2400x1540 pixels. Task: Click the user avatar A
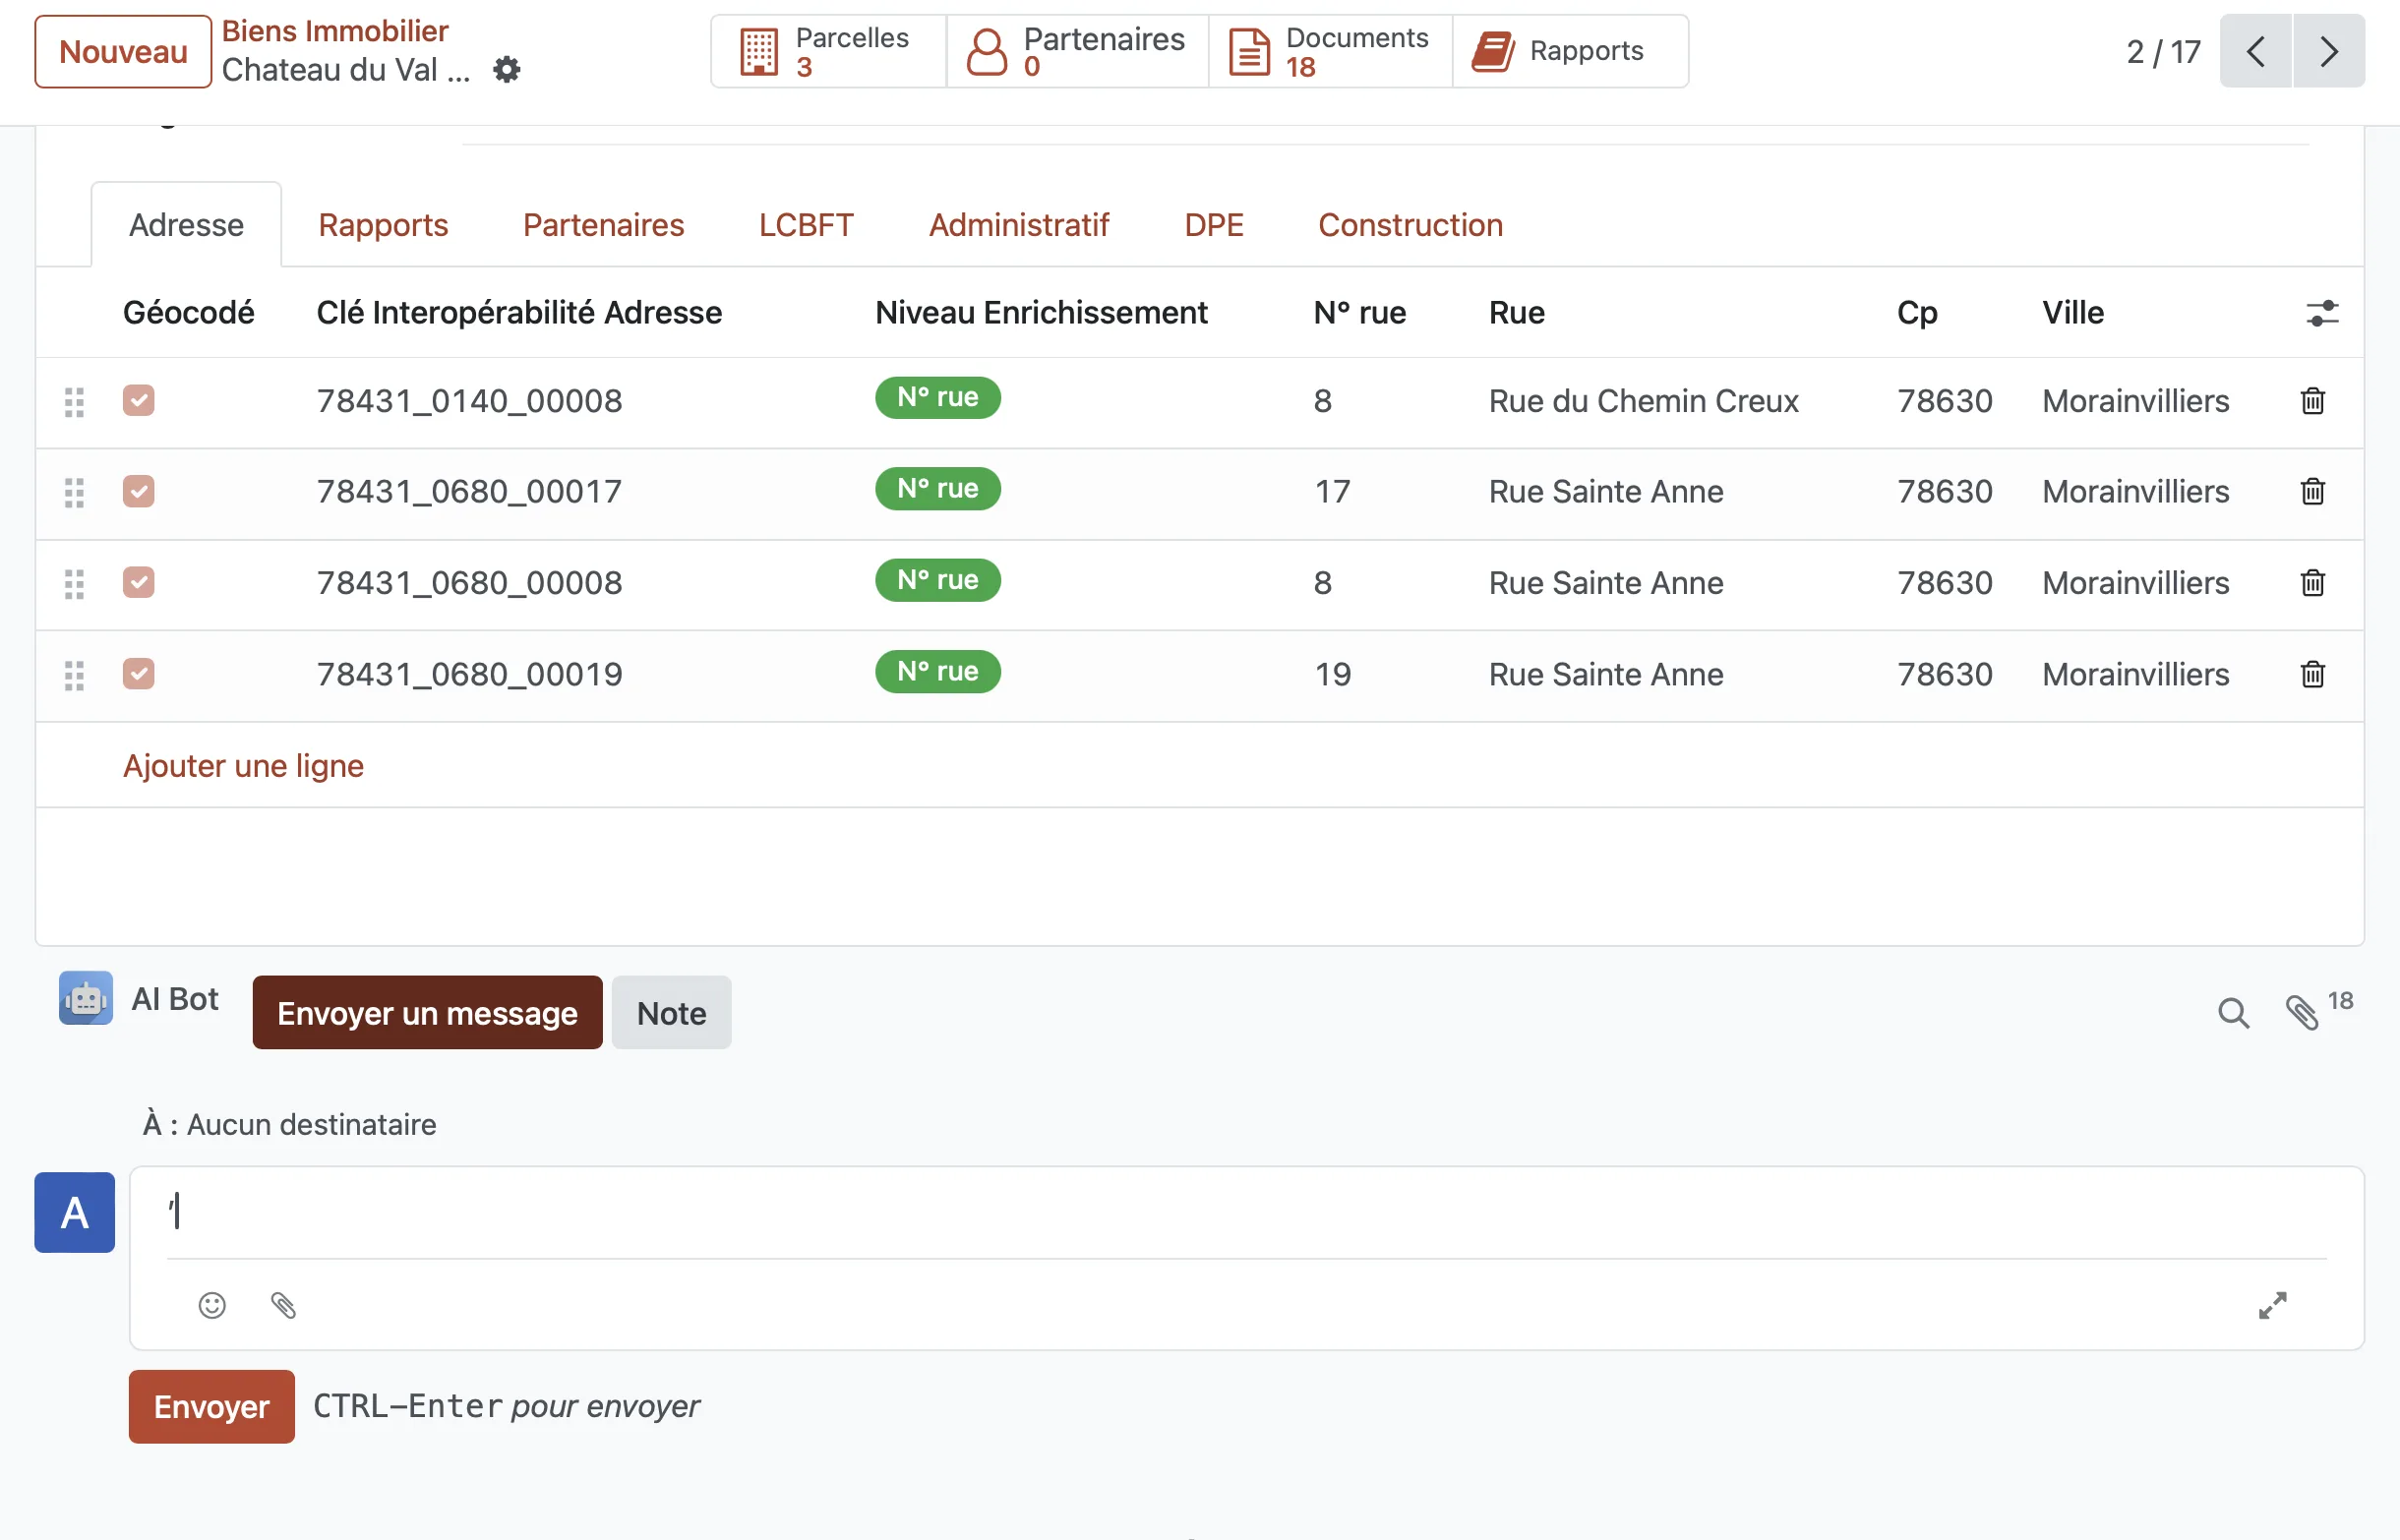pyautogui.click(x=74, y=1213)
